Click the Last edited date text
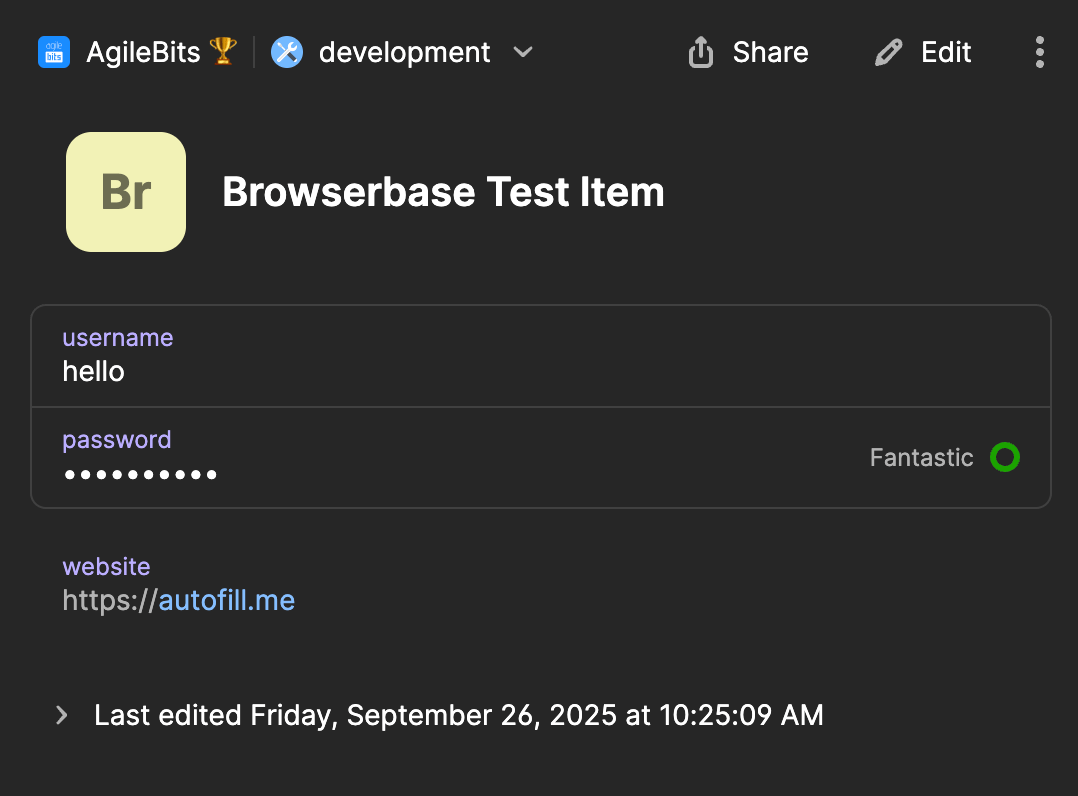The image size is (1078, 796). [x=458, y=715]
